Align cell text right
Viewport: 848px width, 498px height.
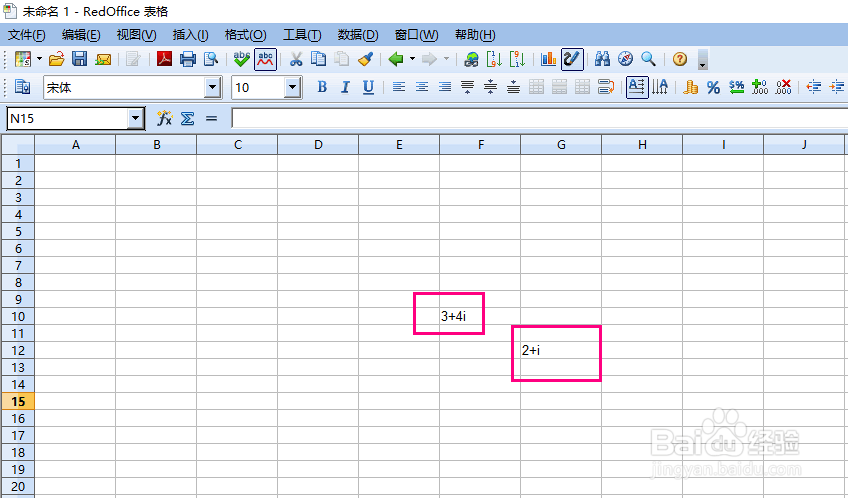(x=445, y=87)
